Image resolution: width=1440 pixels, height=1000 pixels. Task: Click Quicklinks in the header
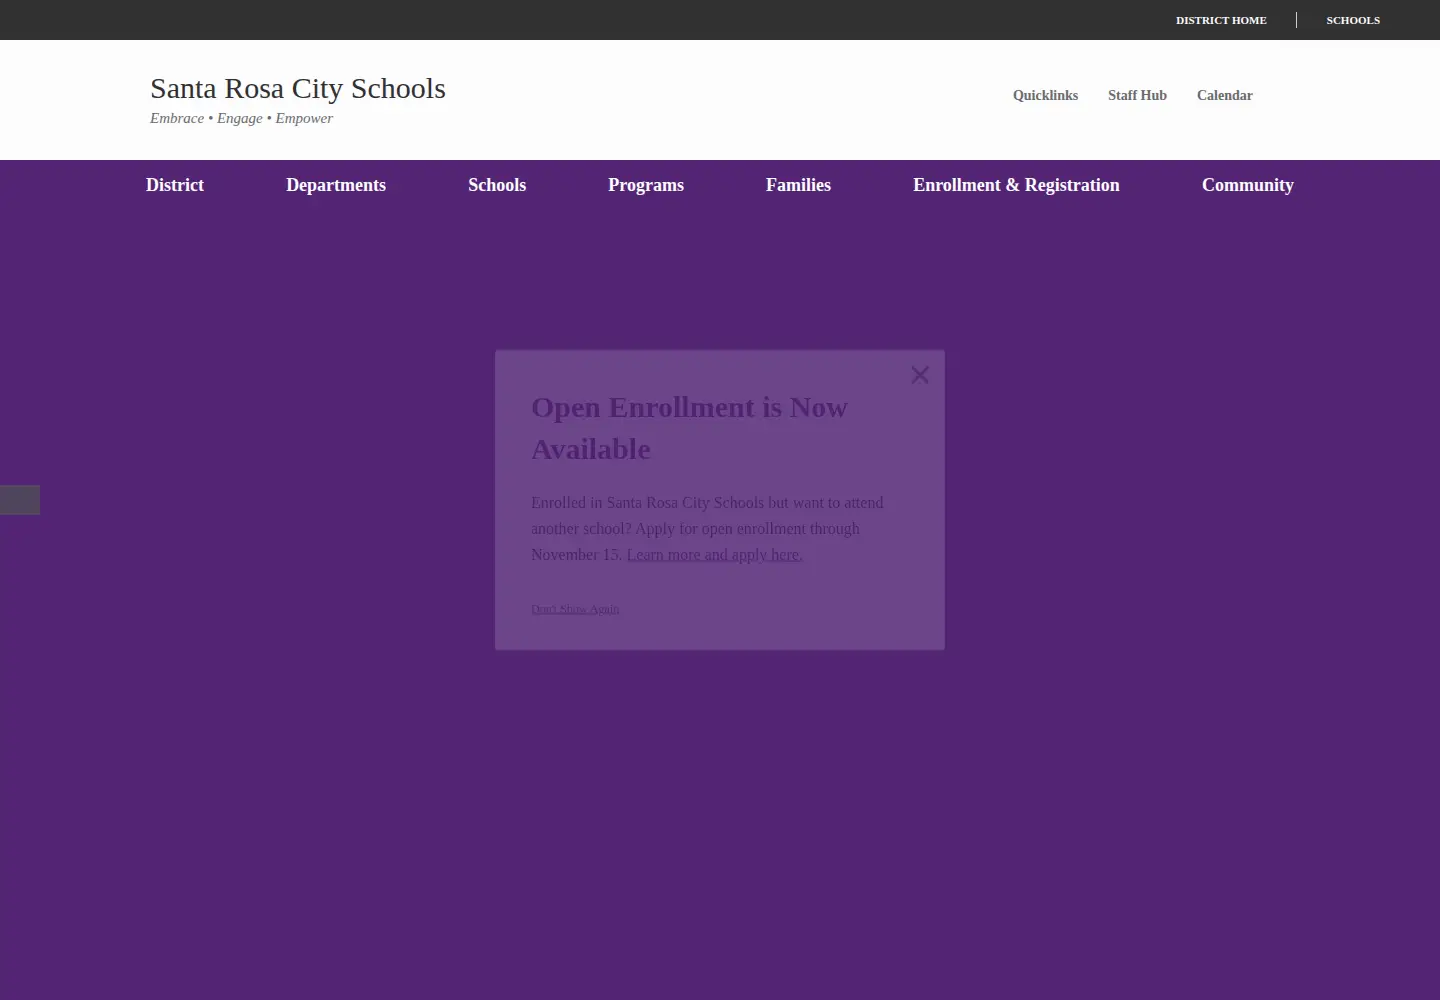(x=1045, y=95)
